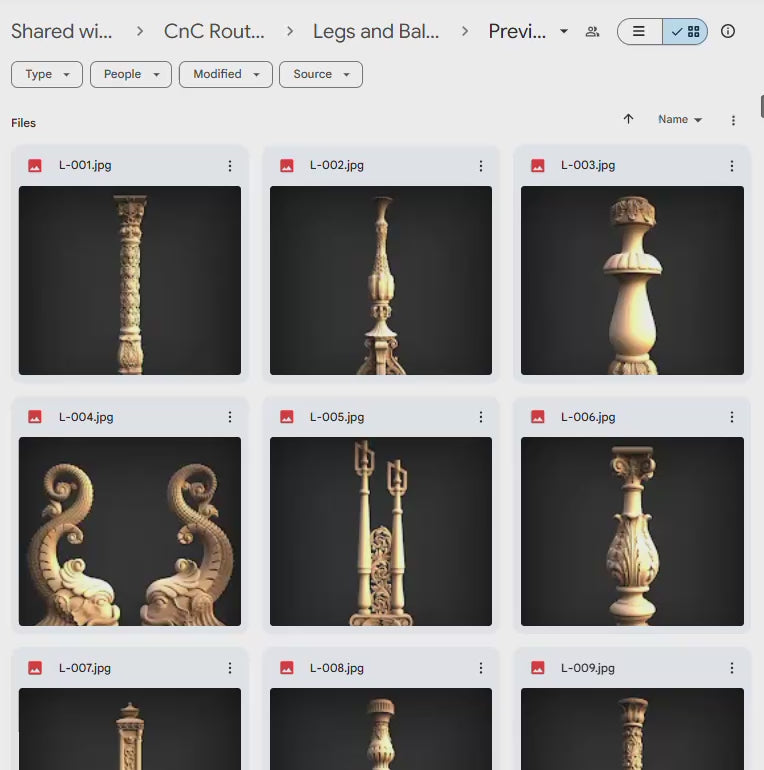This screenshot has height=770, width=764.
Task: Select the L-009.jpg thumbnail preview
Action: pyautogui.click(x=632, y=729)
